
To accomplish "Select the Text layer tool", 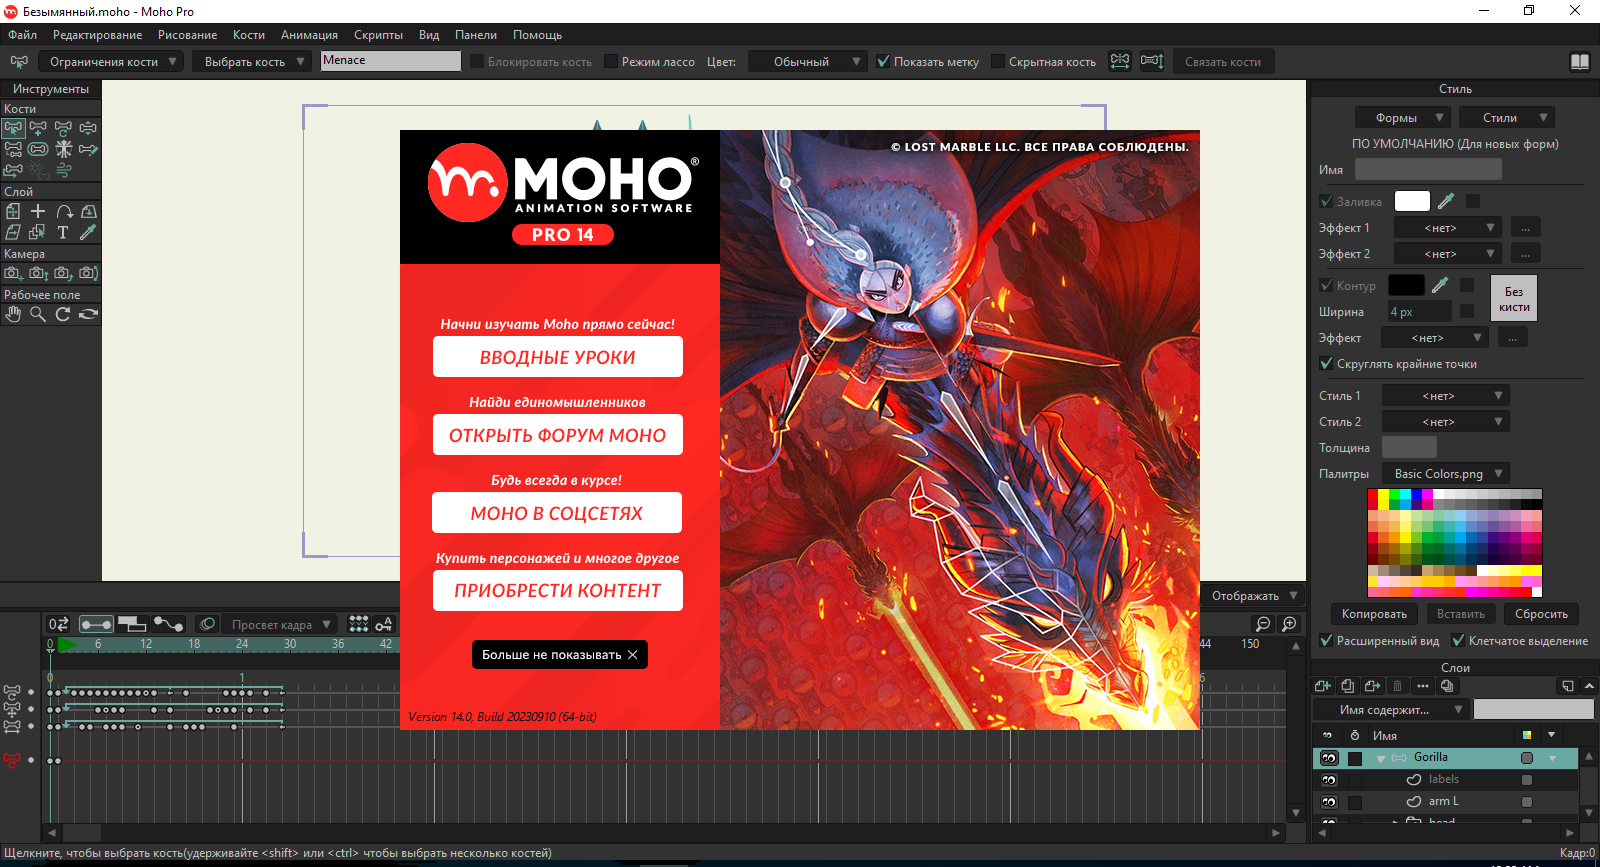I will pos(63,232).
